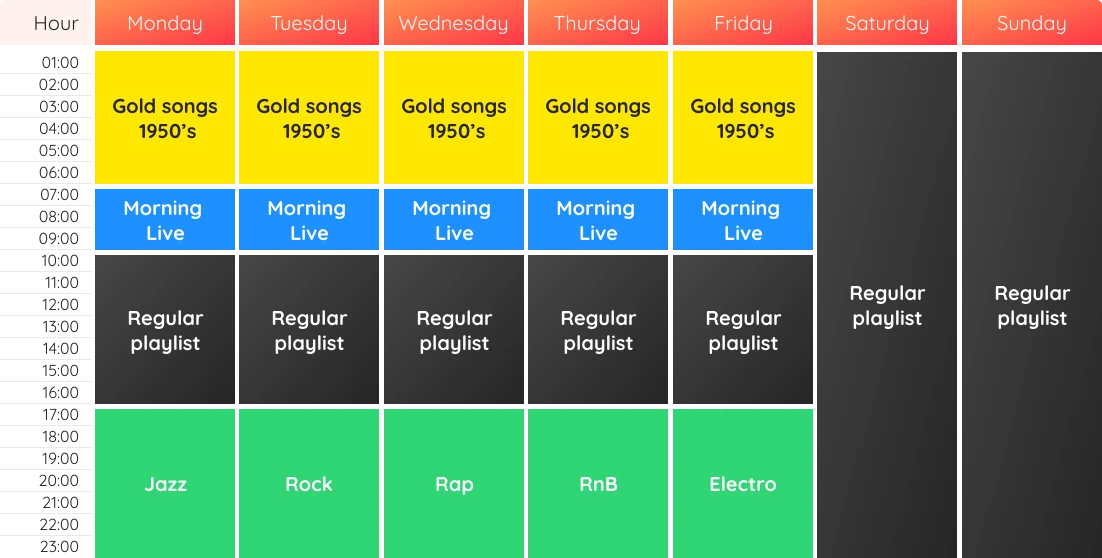Select Wednesday's Gold songs 1950's block
Screen dimensions: 1102x558
point(453,118)
